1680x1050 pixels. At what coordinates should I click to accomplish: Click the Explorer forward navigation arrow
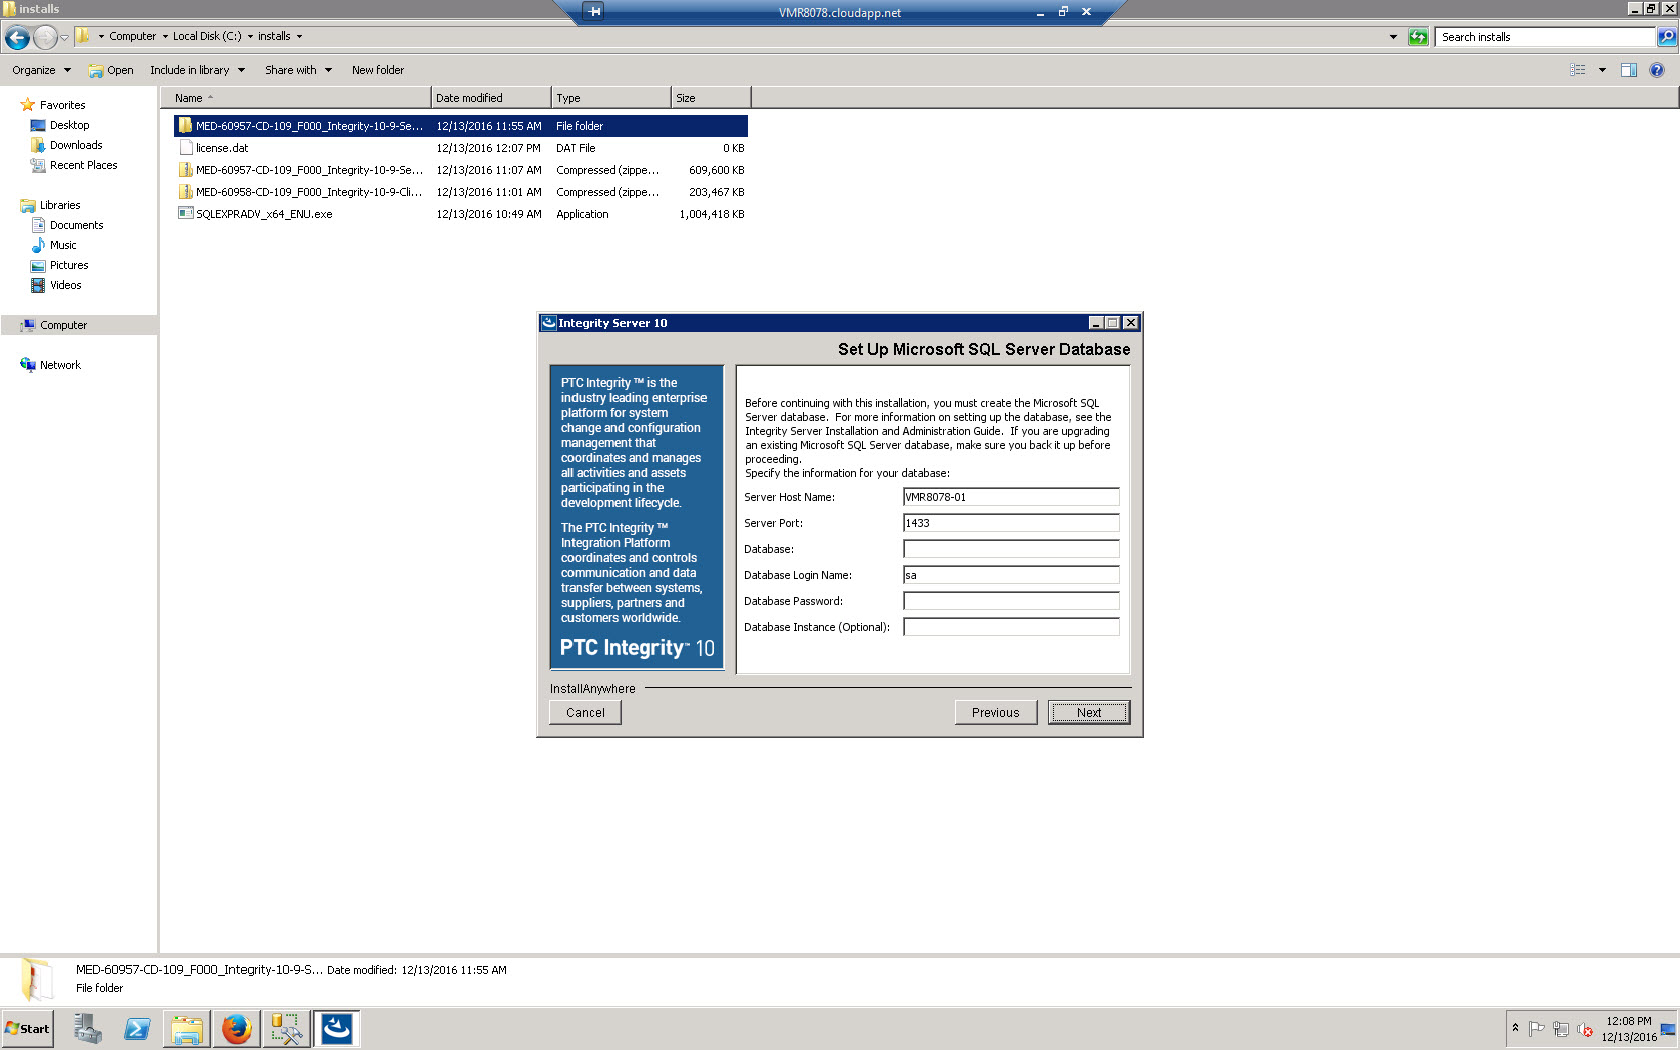(45, 37)
